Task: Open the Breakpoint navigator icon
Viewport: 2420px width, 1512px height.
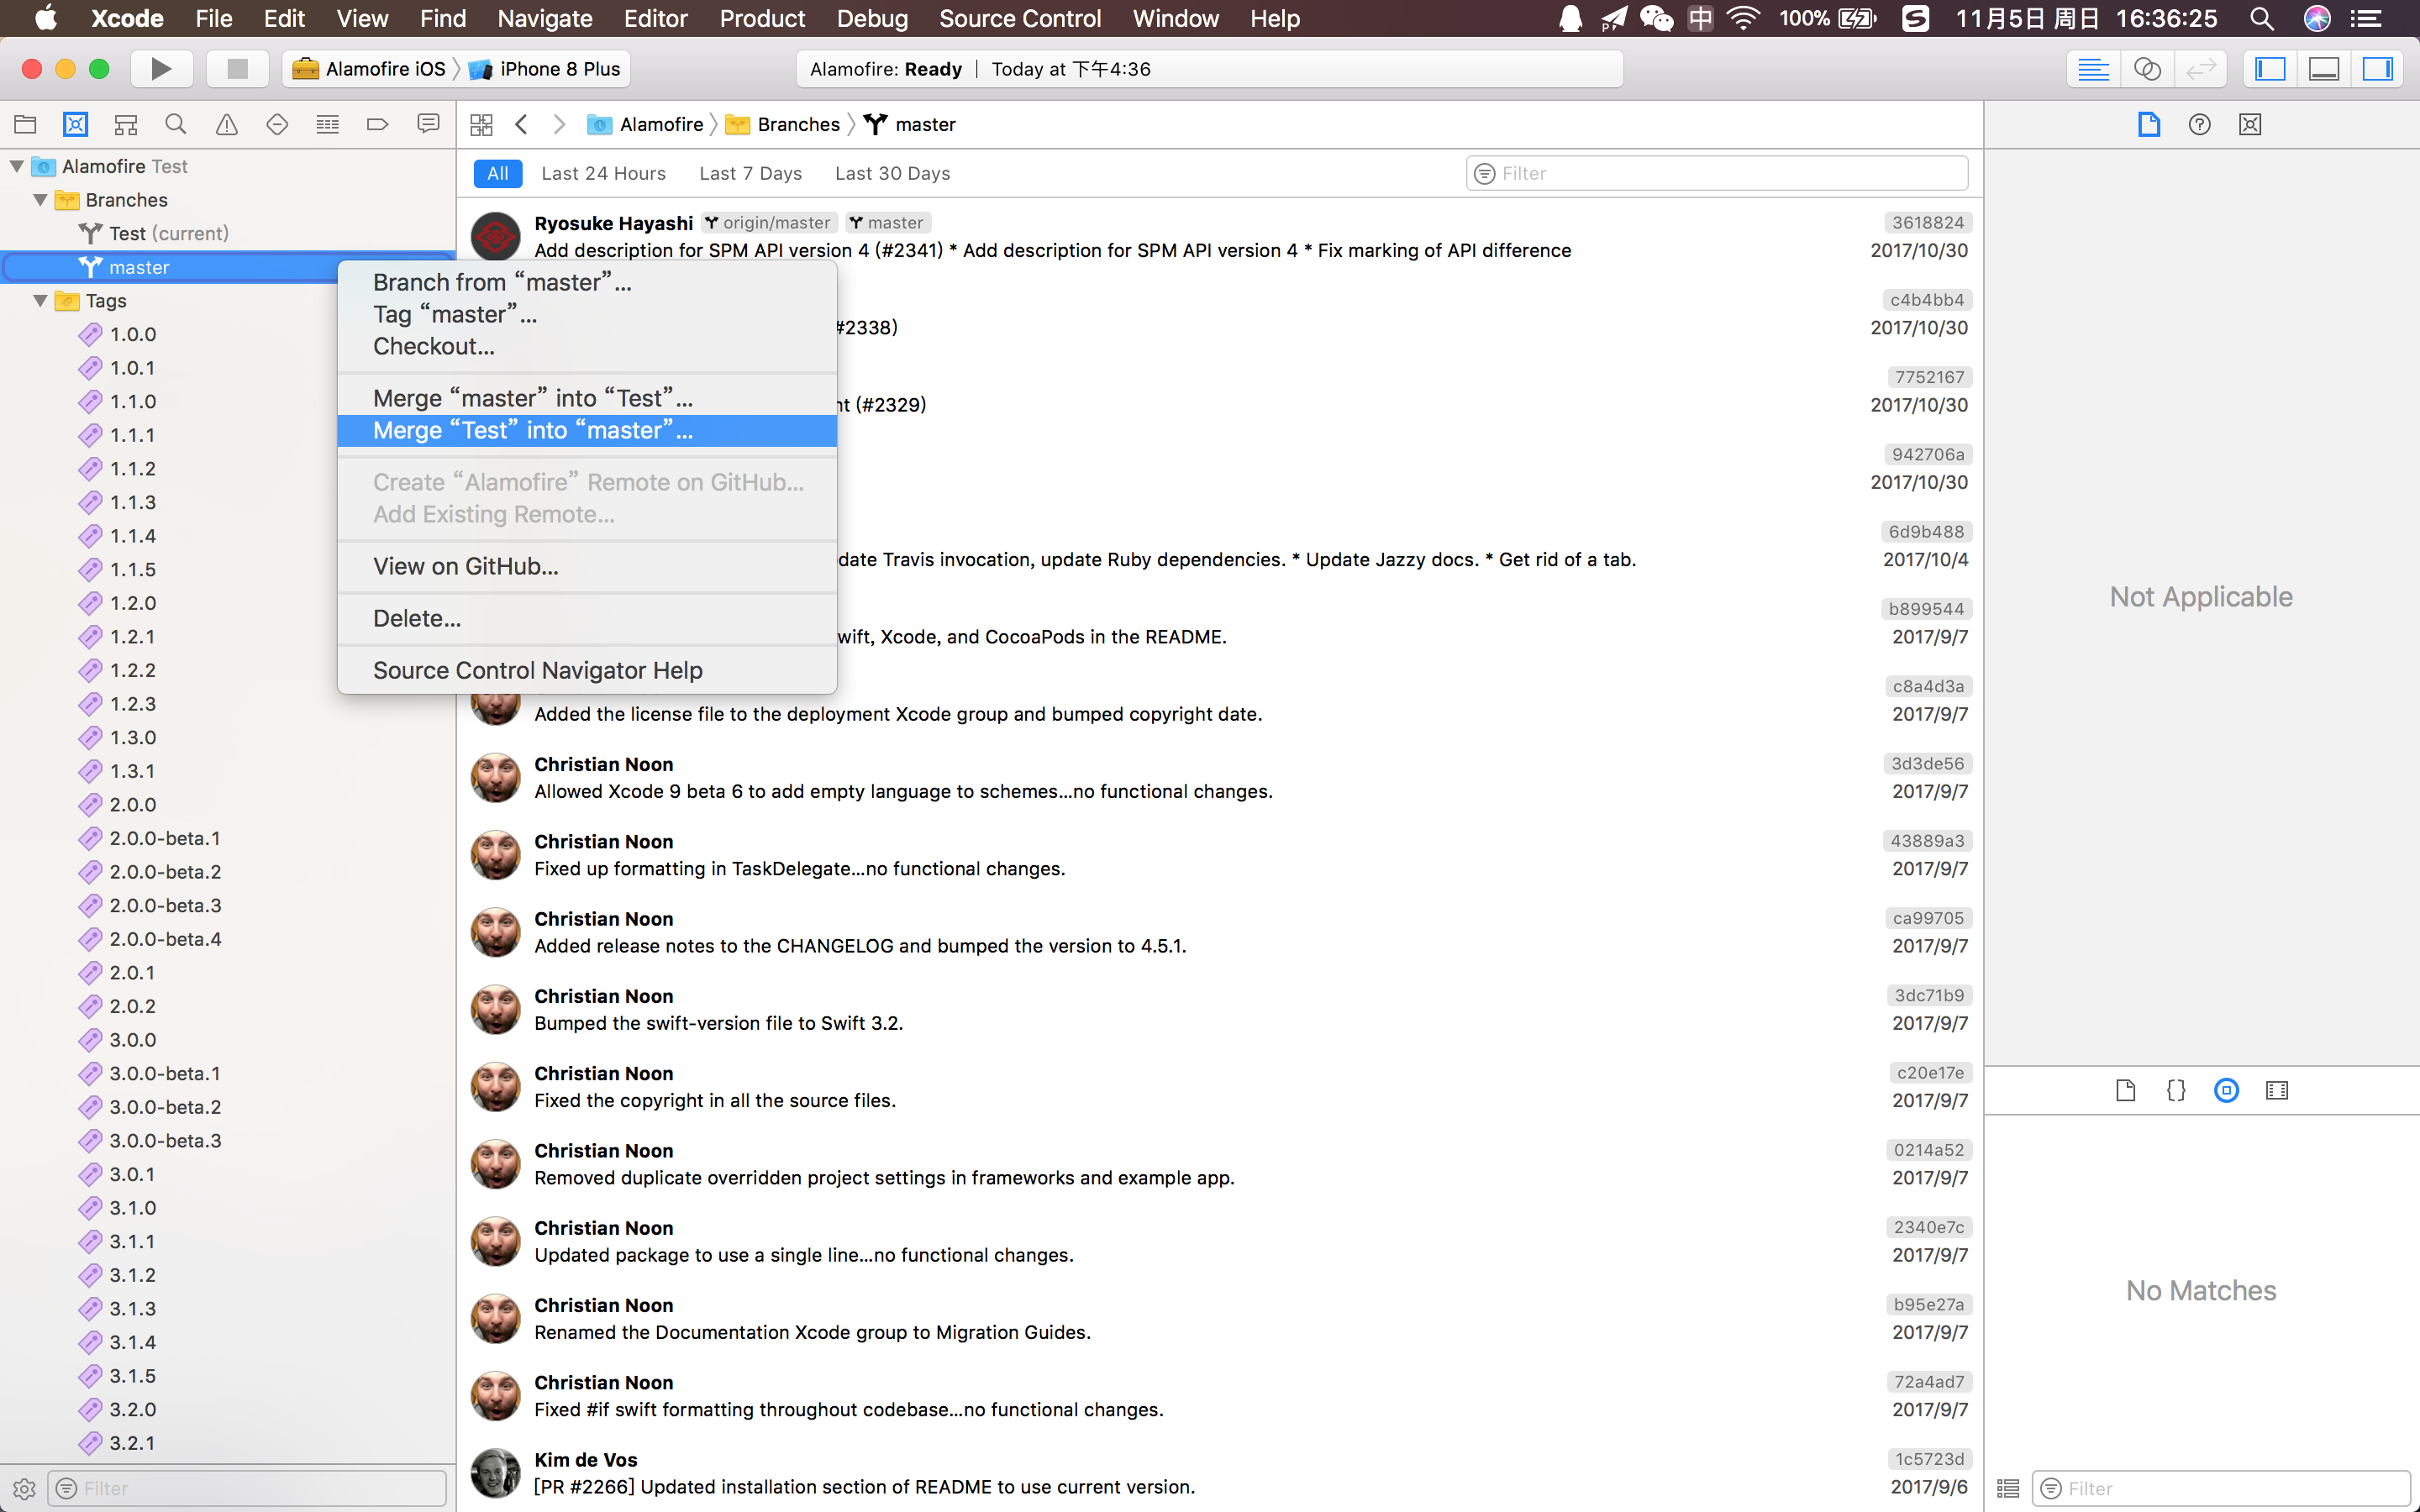Action: pyautogui.click(x=377, y=124)
